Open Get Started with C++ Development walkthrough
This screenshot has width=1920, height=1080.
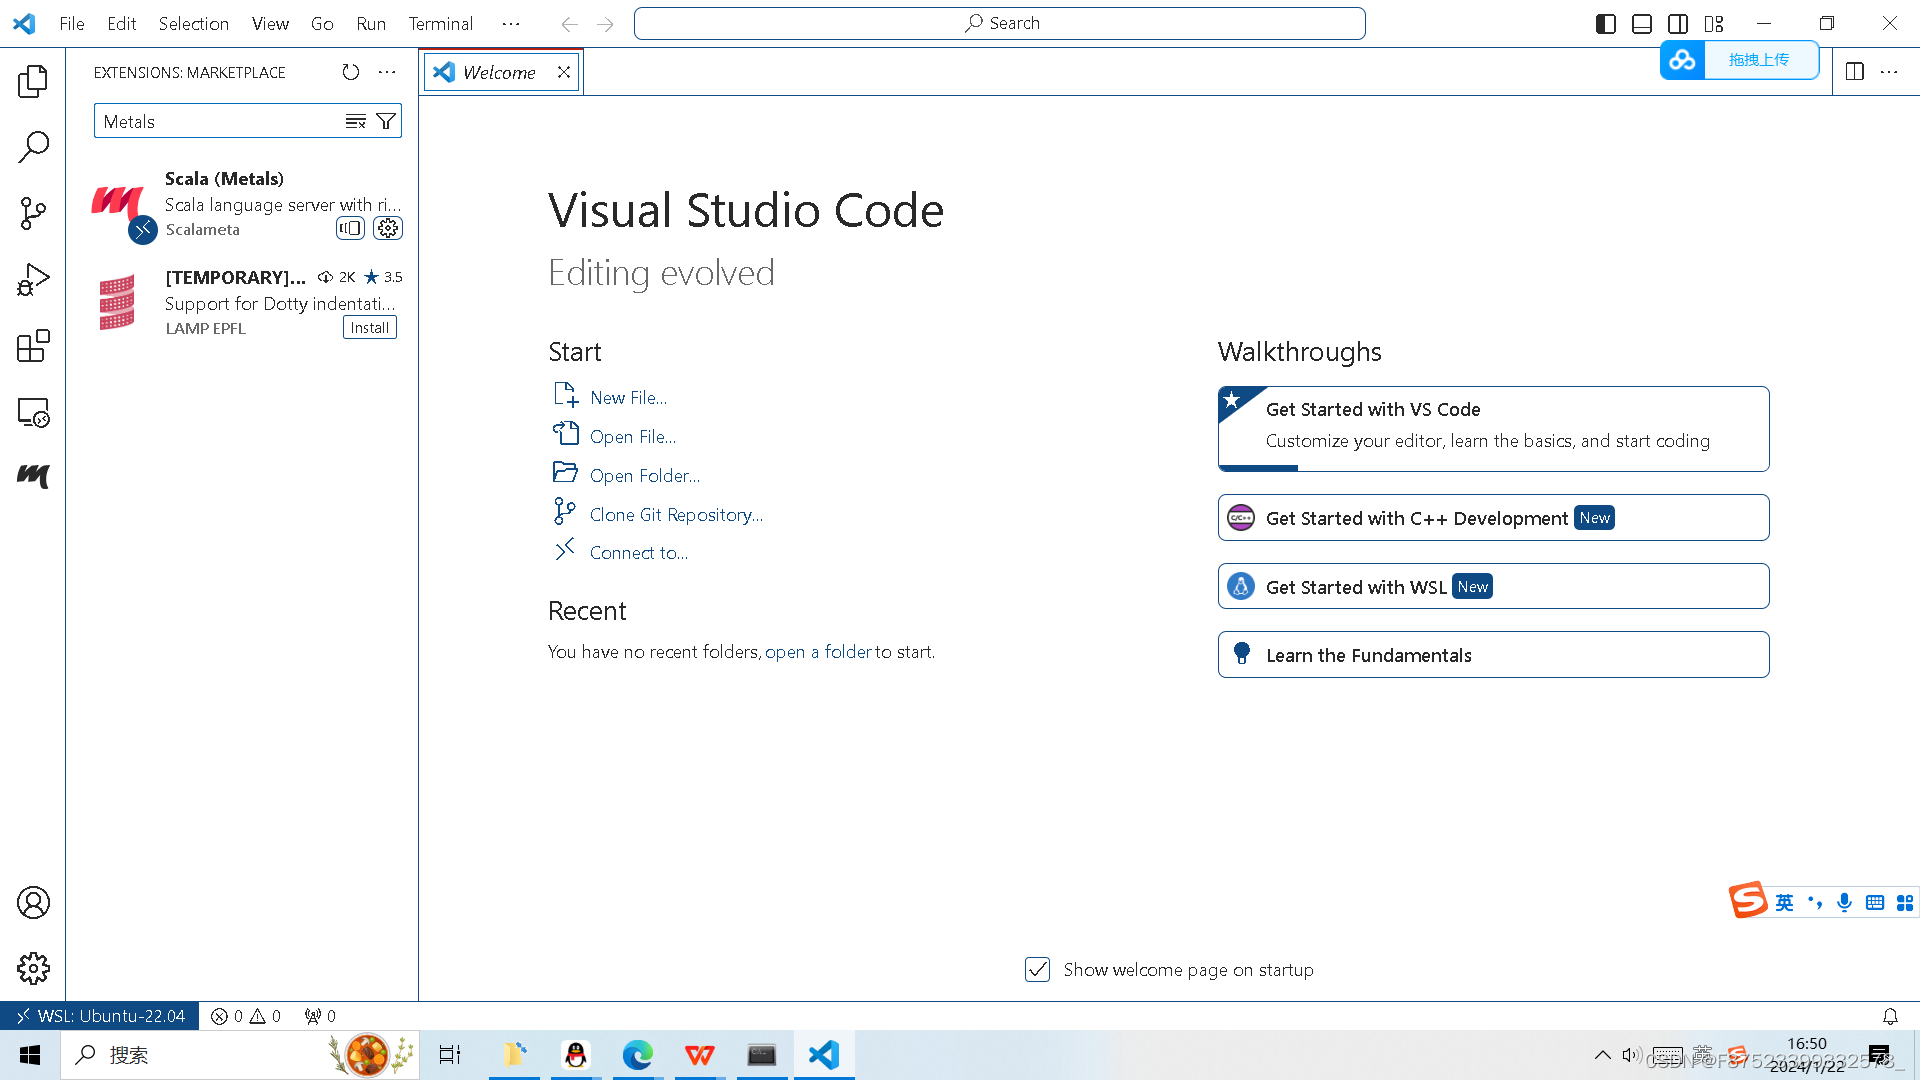pyautogui.click(x=1493, y=517)
